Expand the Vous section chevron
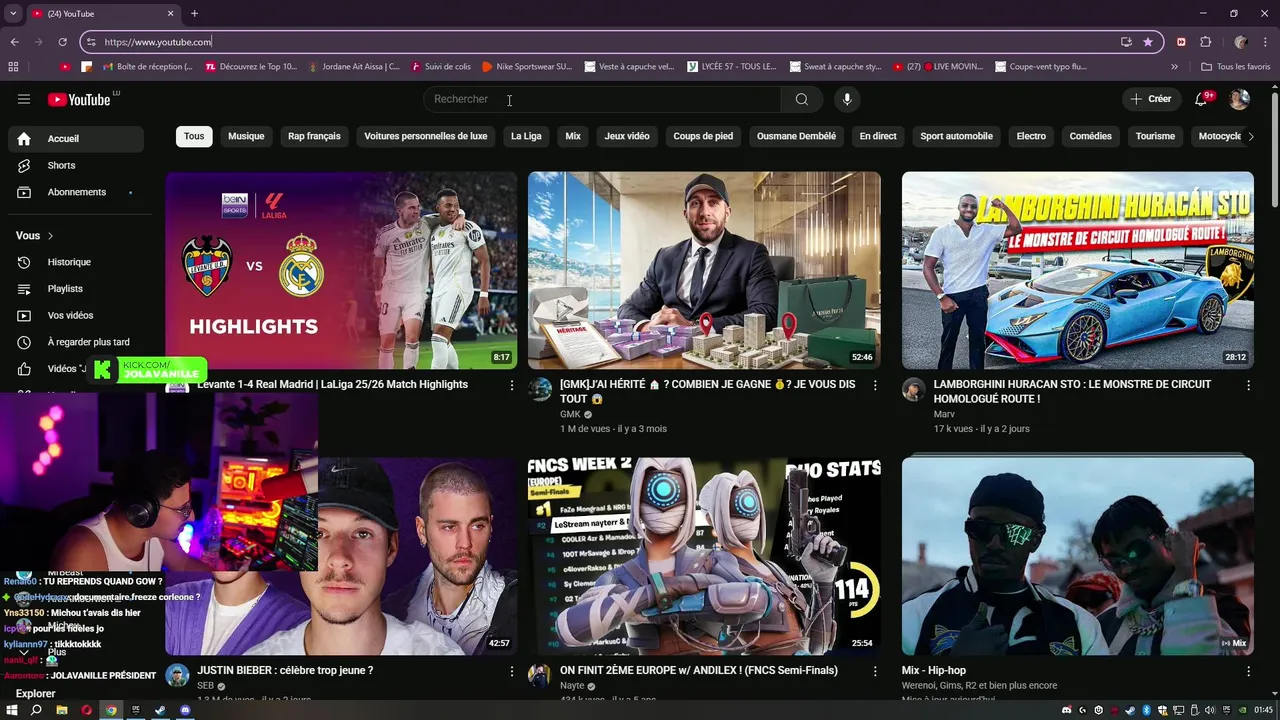Screen dimensions: 1280x720 coord(50,236)
